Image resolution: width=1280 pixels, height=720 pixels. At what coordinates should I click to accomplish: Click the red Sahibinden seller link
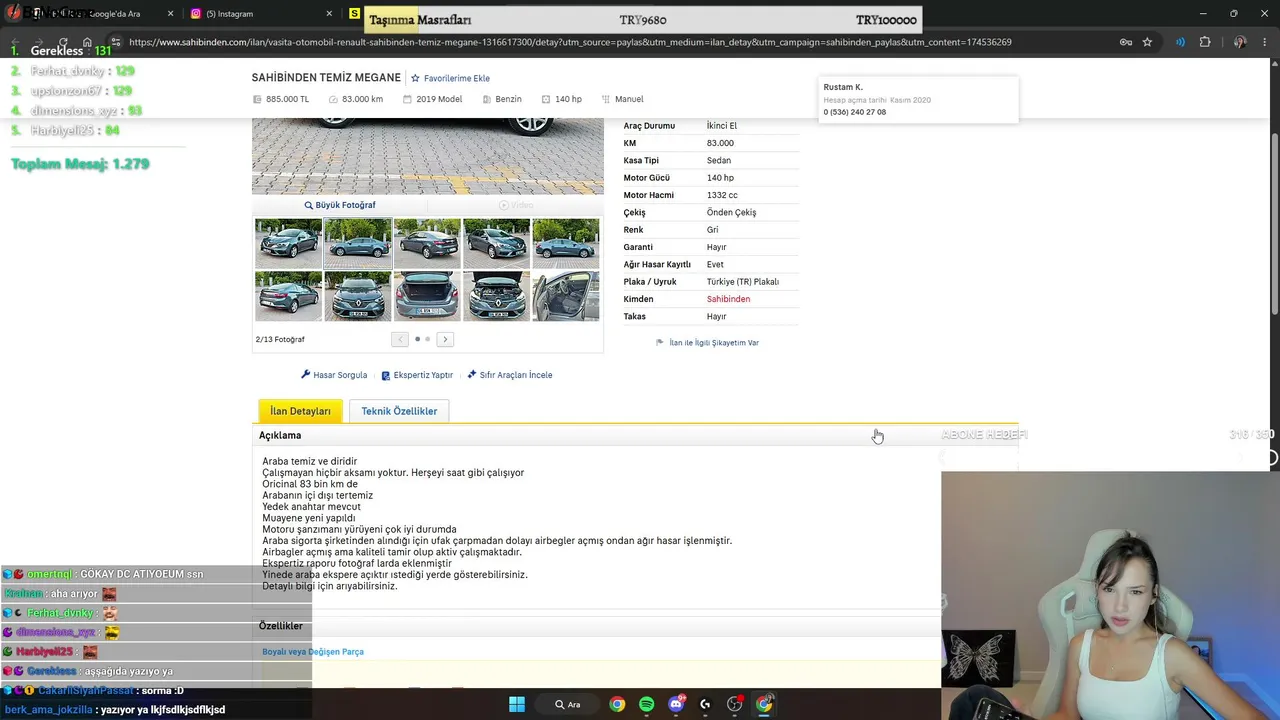click(x=728, y=299)
